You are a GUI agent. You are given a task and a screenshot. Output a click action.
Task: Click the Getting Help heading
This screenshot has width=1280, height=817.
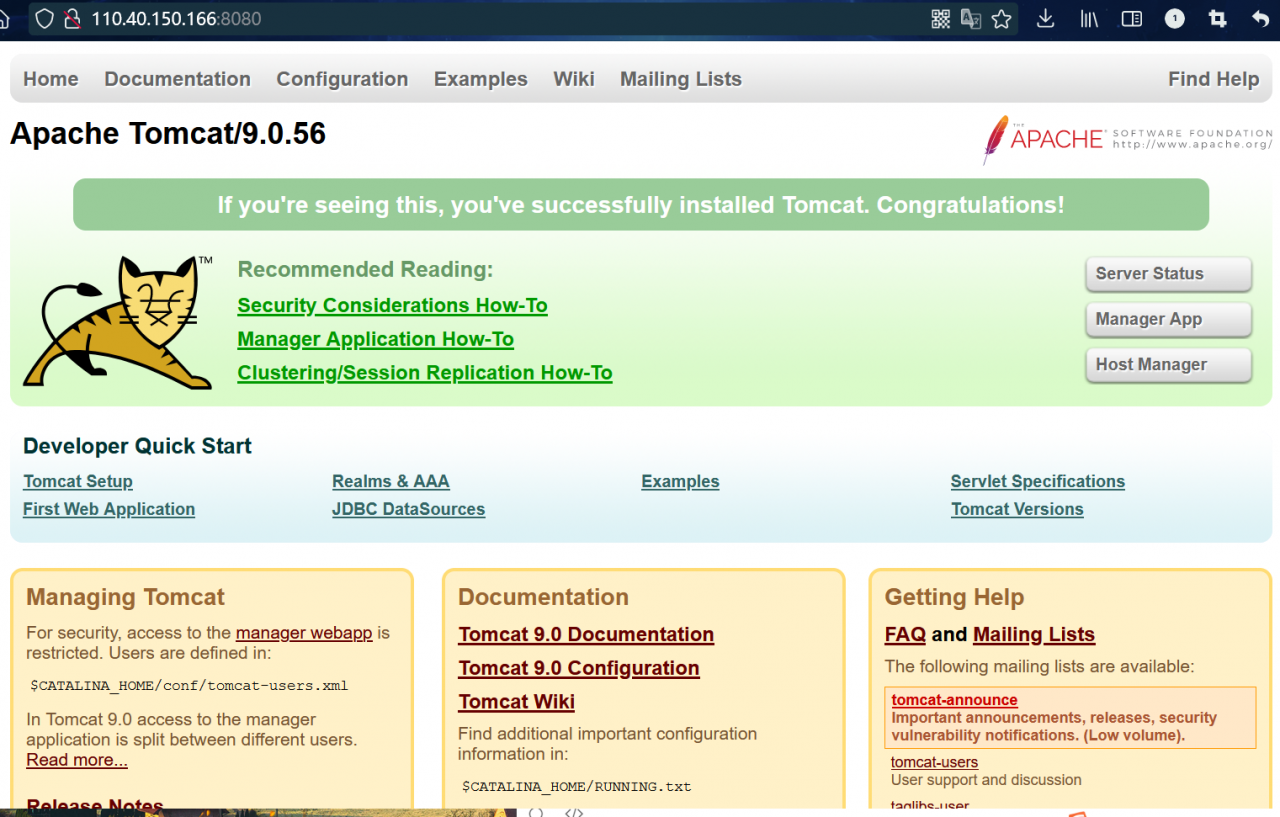tap(954, 597)
